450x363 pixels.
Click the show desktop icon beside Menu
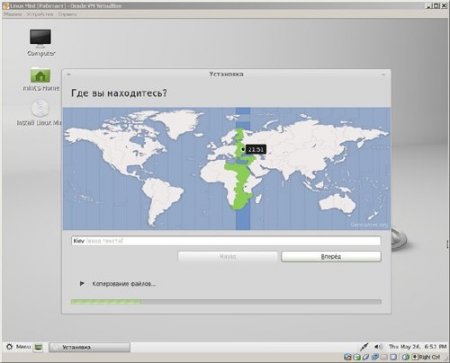[39, 347]
